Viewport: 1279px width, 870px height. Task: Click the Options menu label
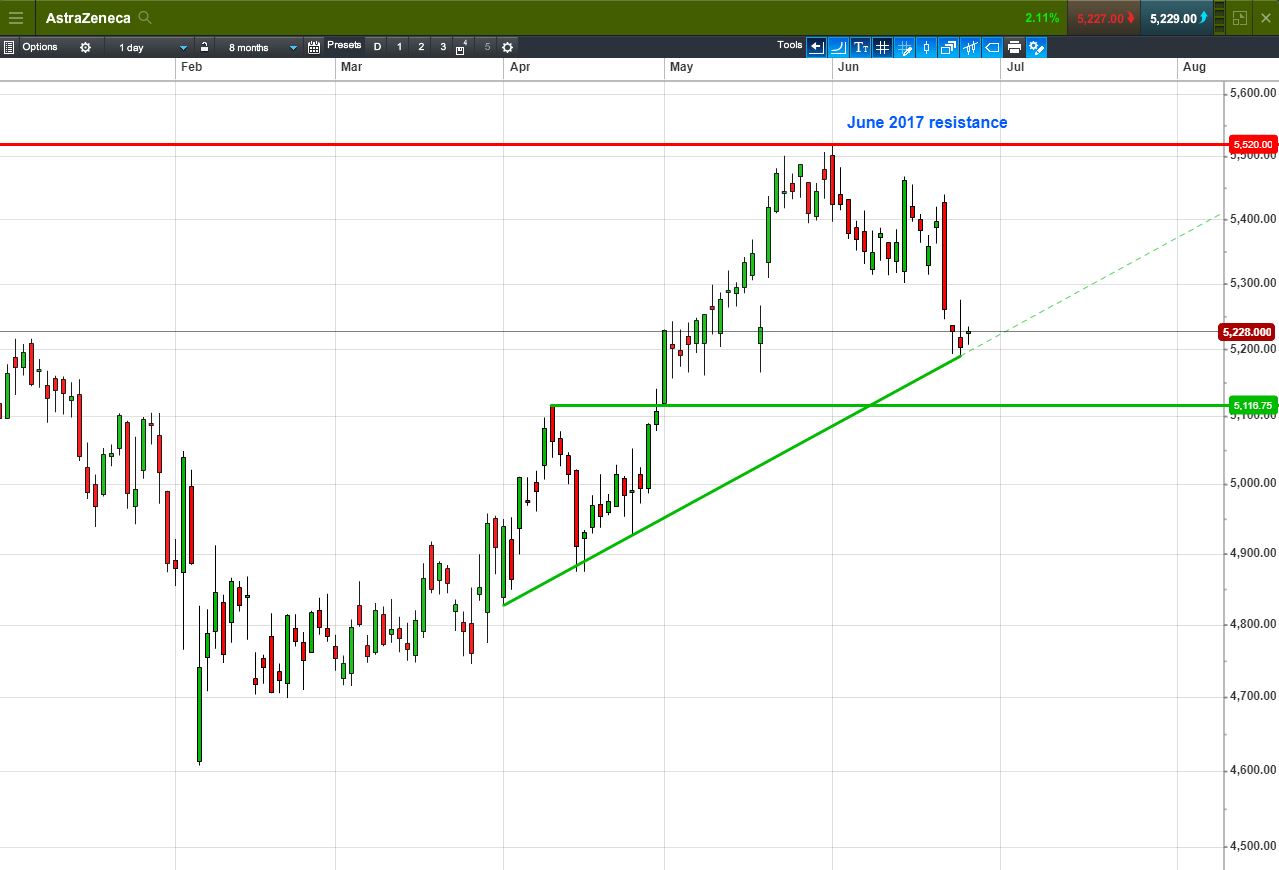[40, 47]
